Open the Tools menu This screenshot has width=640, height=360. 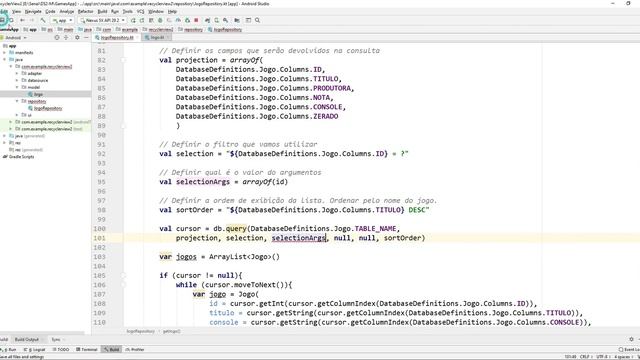click(128, 11)
